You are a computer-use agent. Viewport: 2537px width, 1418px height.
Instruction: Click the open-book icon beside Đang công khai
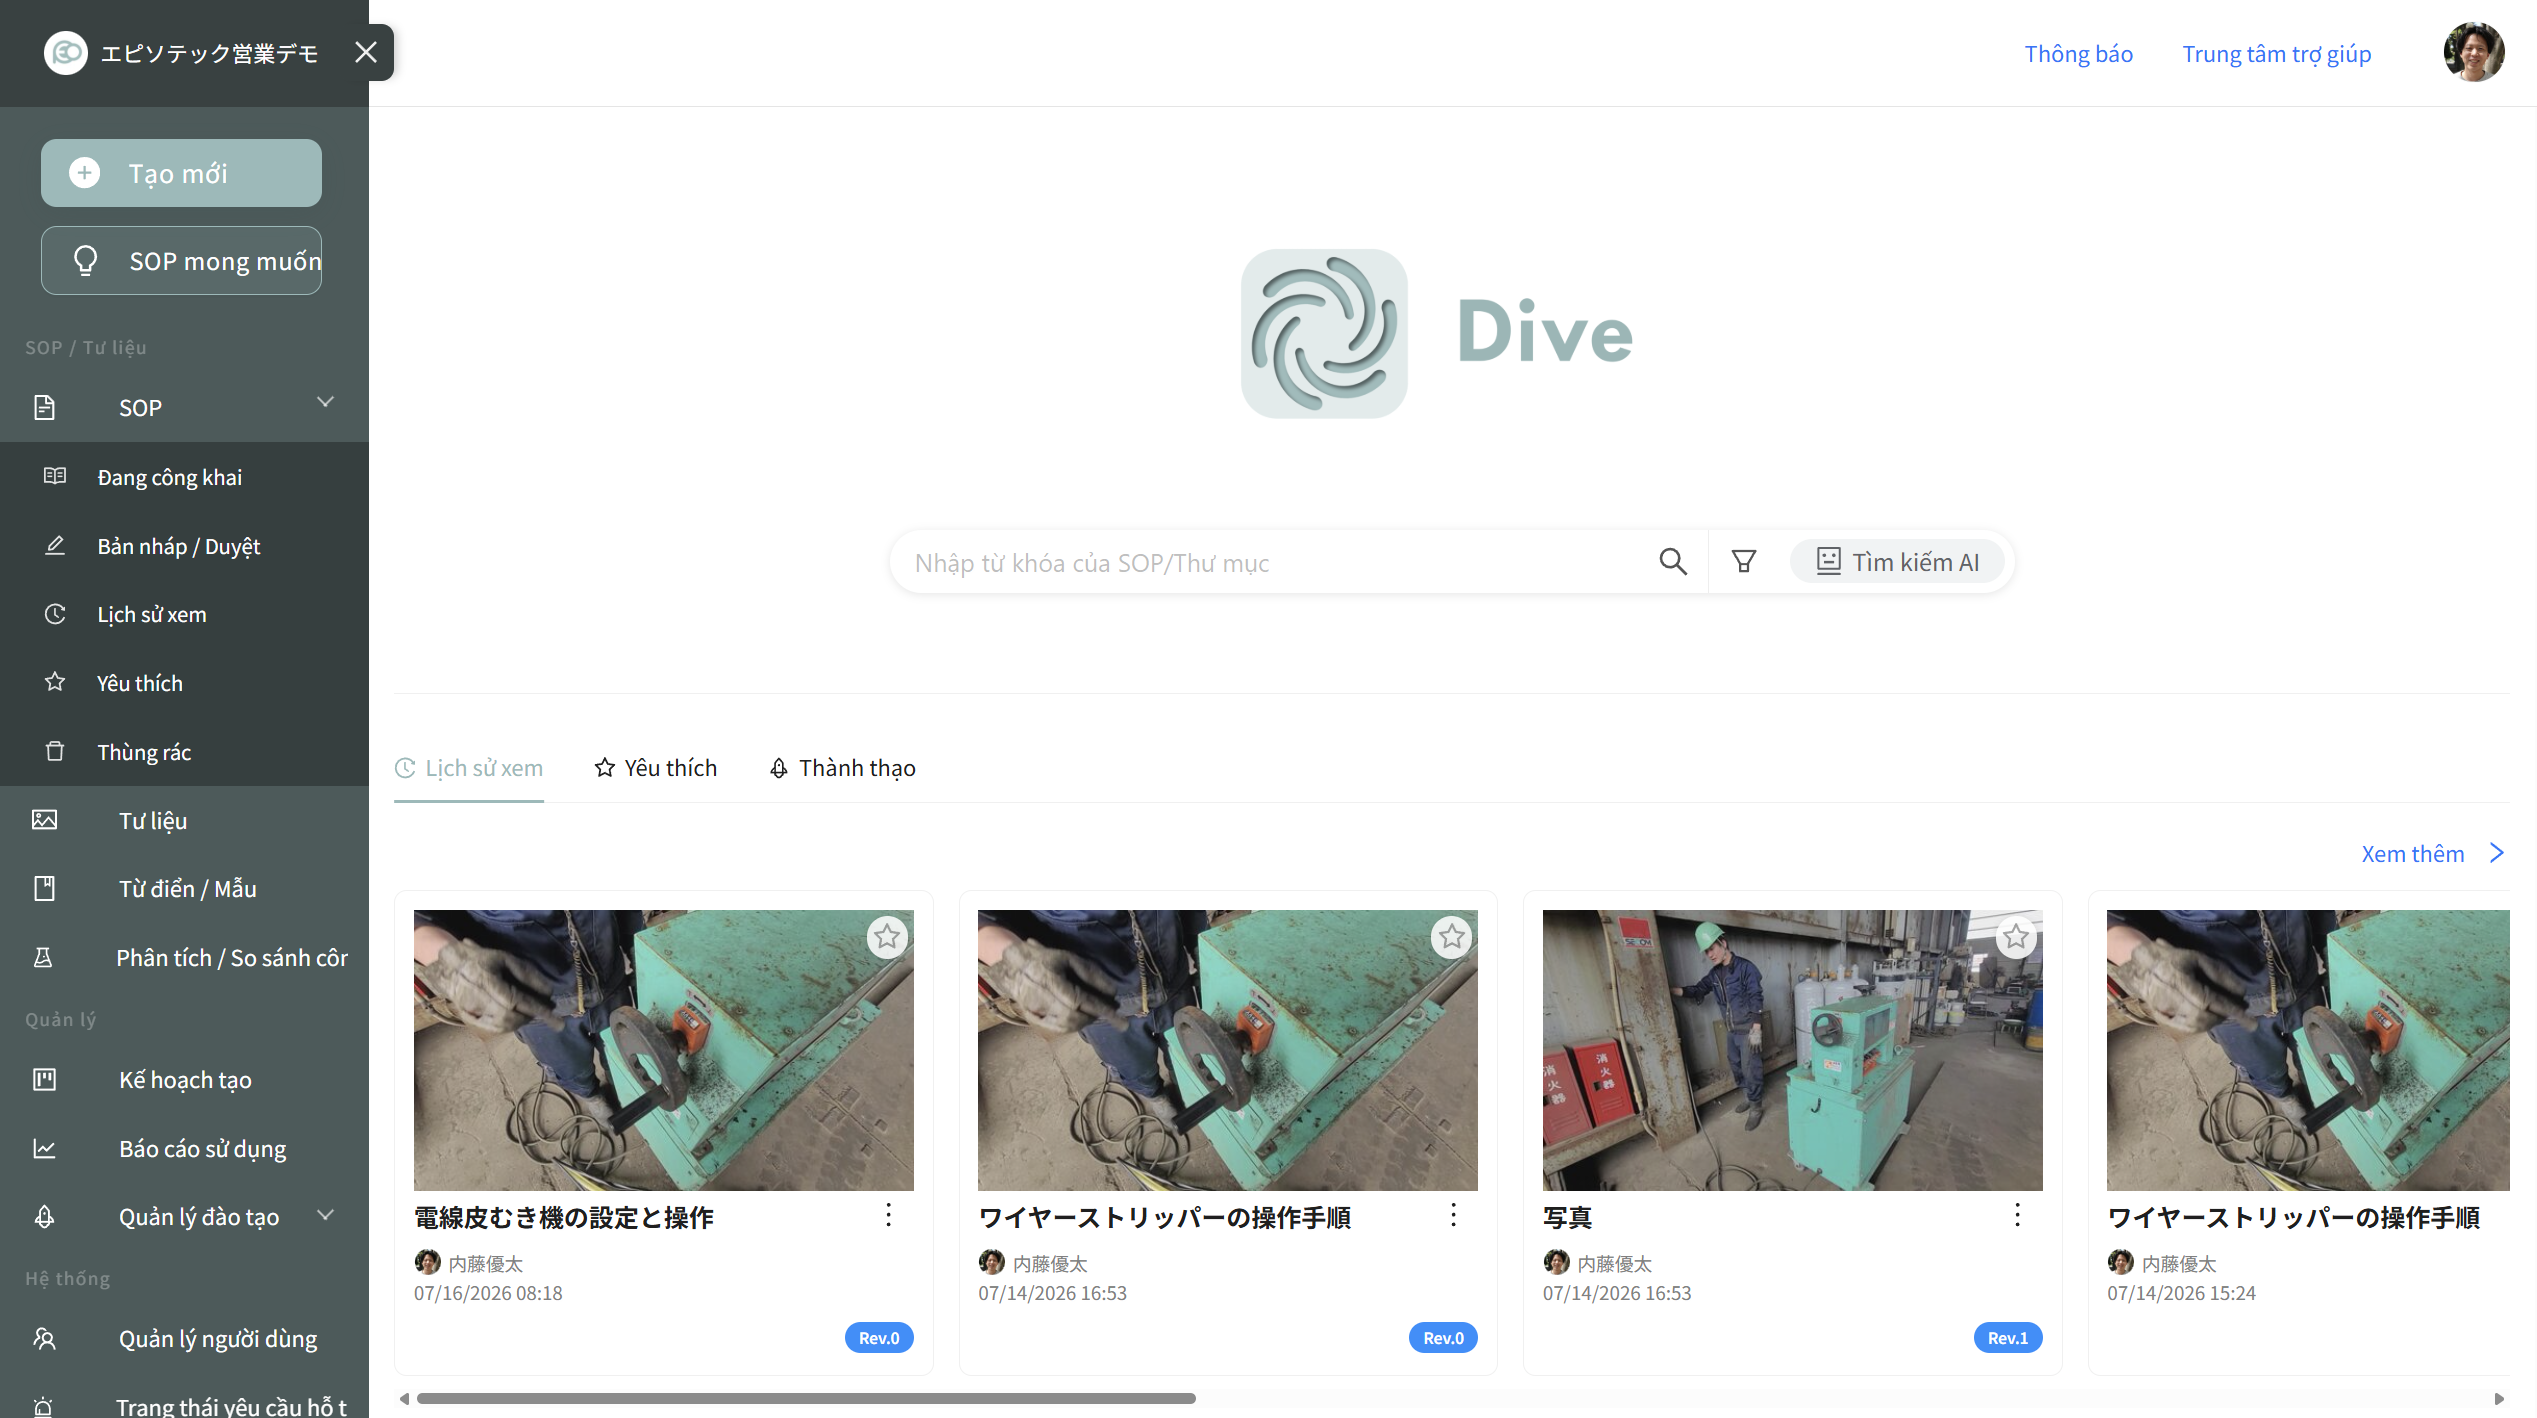[x=55, y=476]
